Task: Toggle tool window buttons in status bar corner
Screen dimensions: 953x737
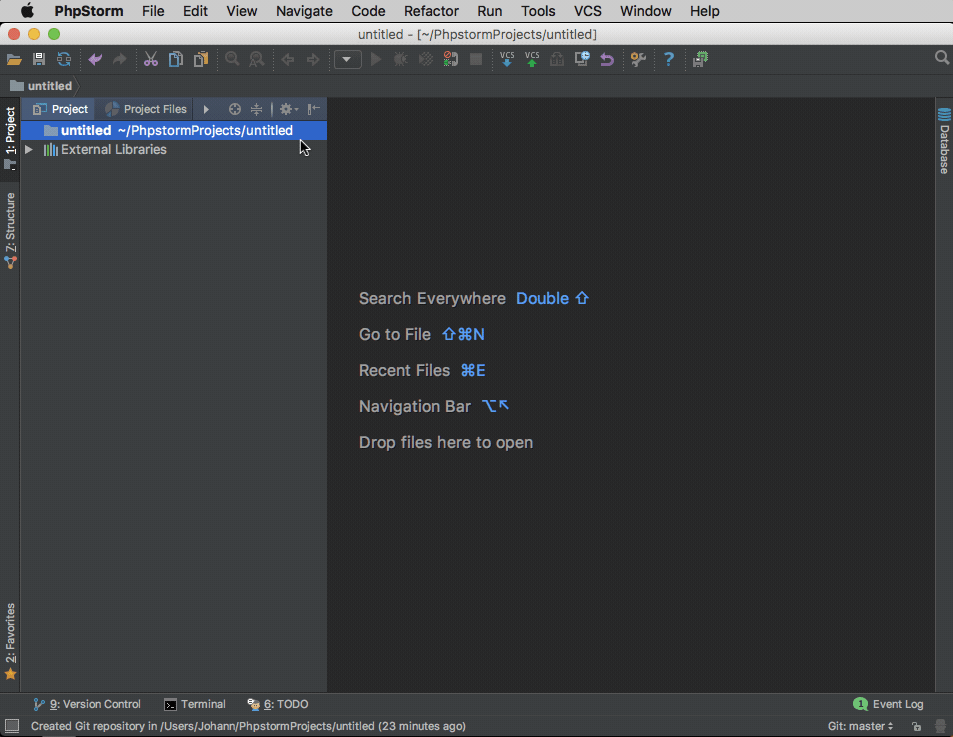Action: (12, 726)
